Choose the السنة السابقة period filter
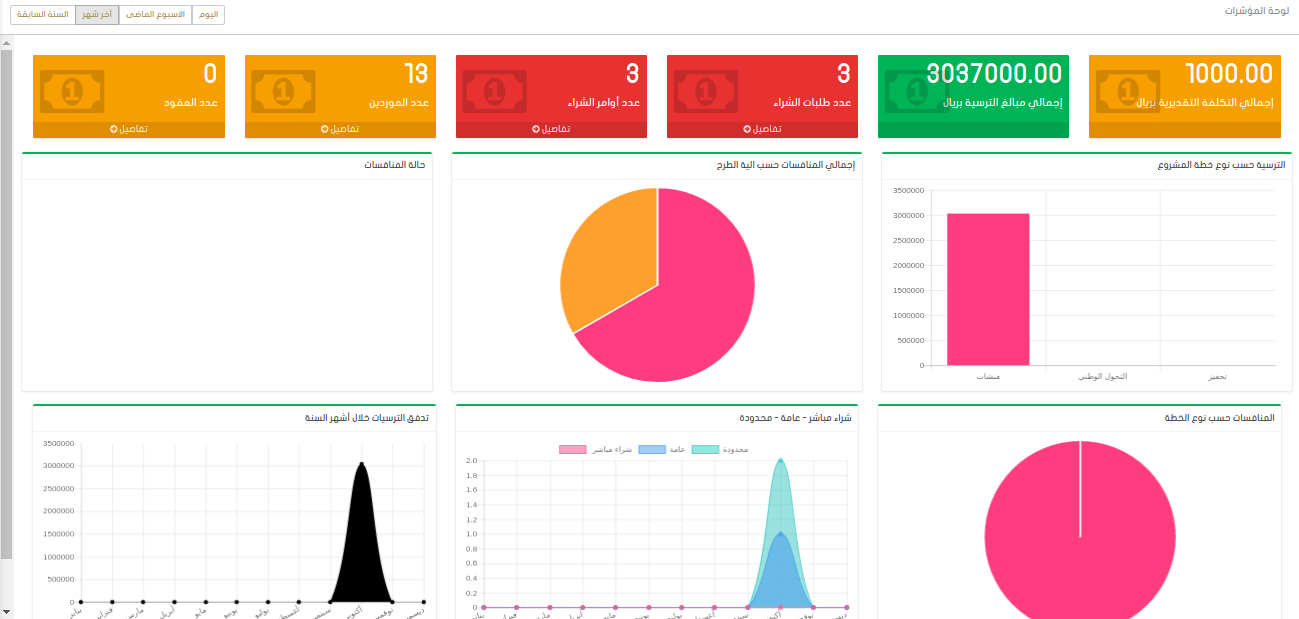This screenshot has width=1299, height=619. (43, 15)
